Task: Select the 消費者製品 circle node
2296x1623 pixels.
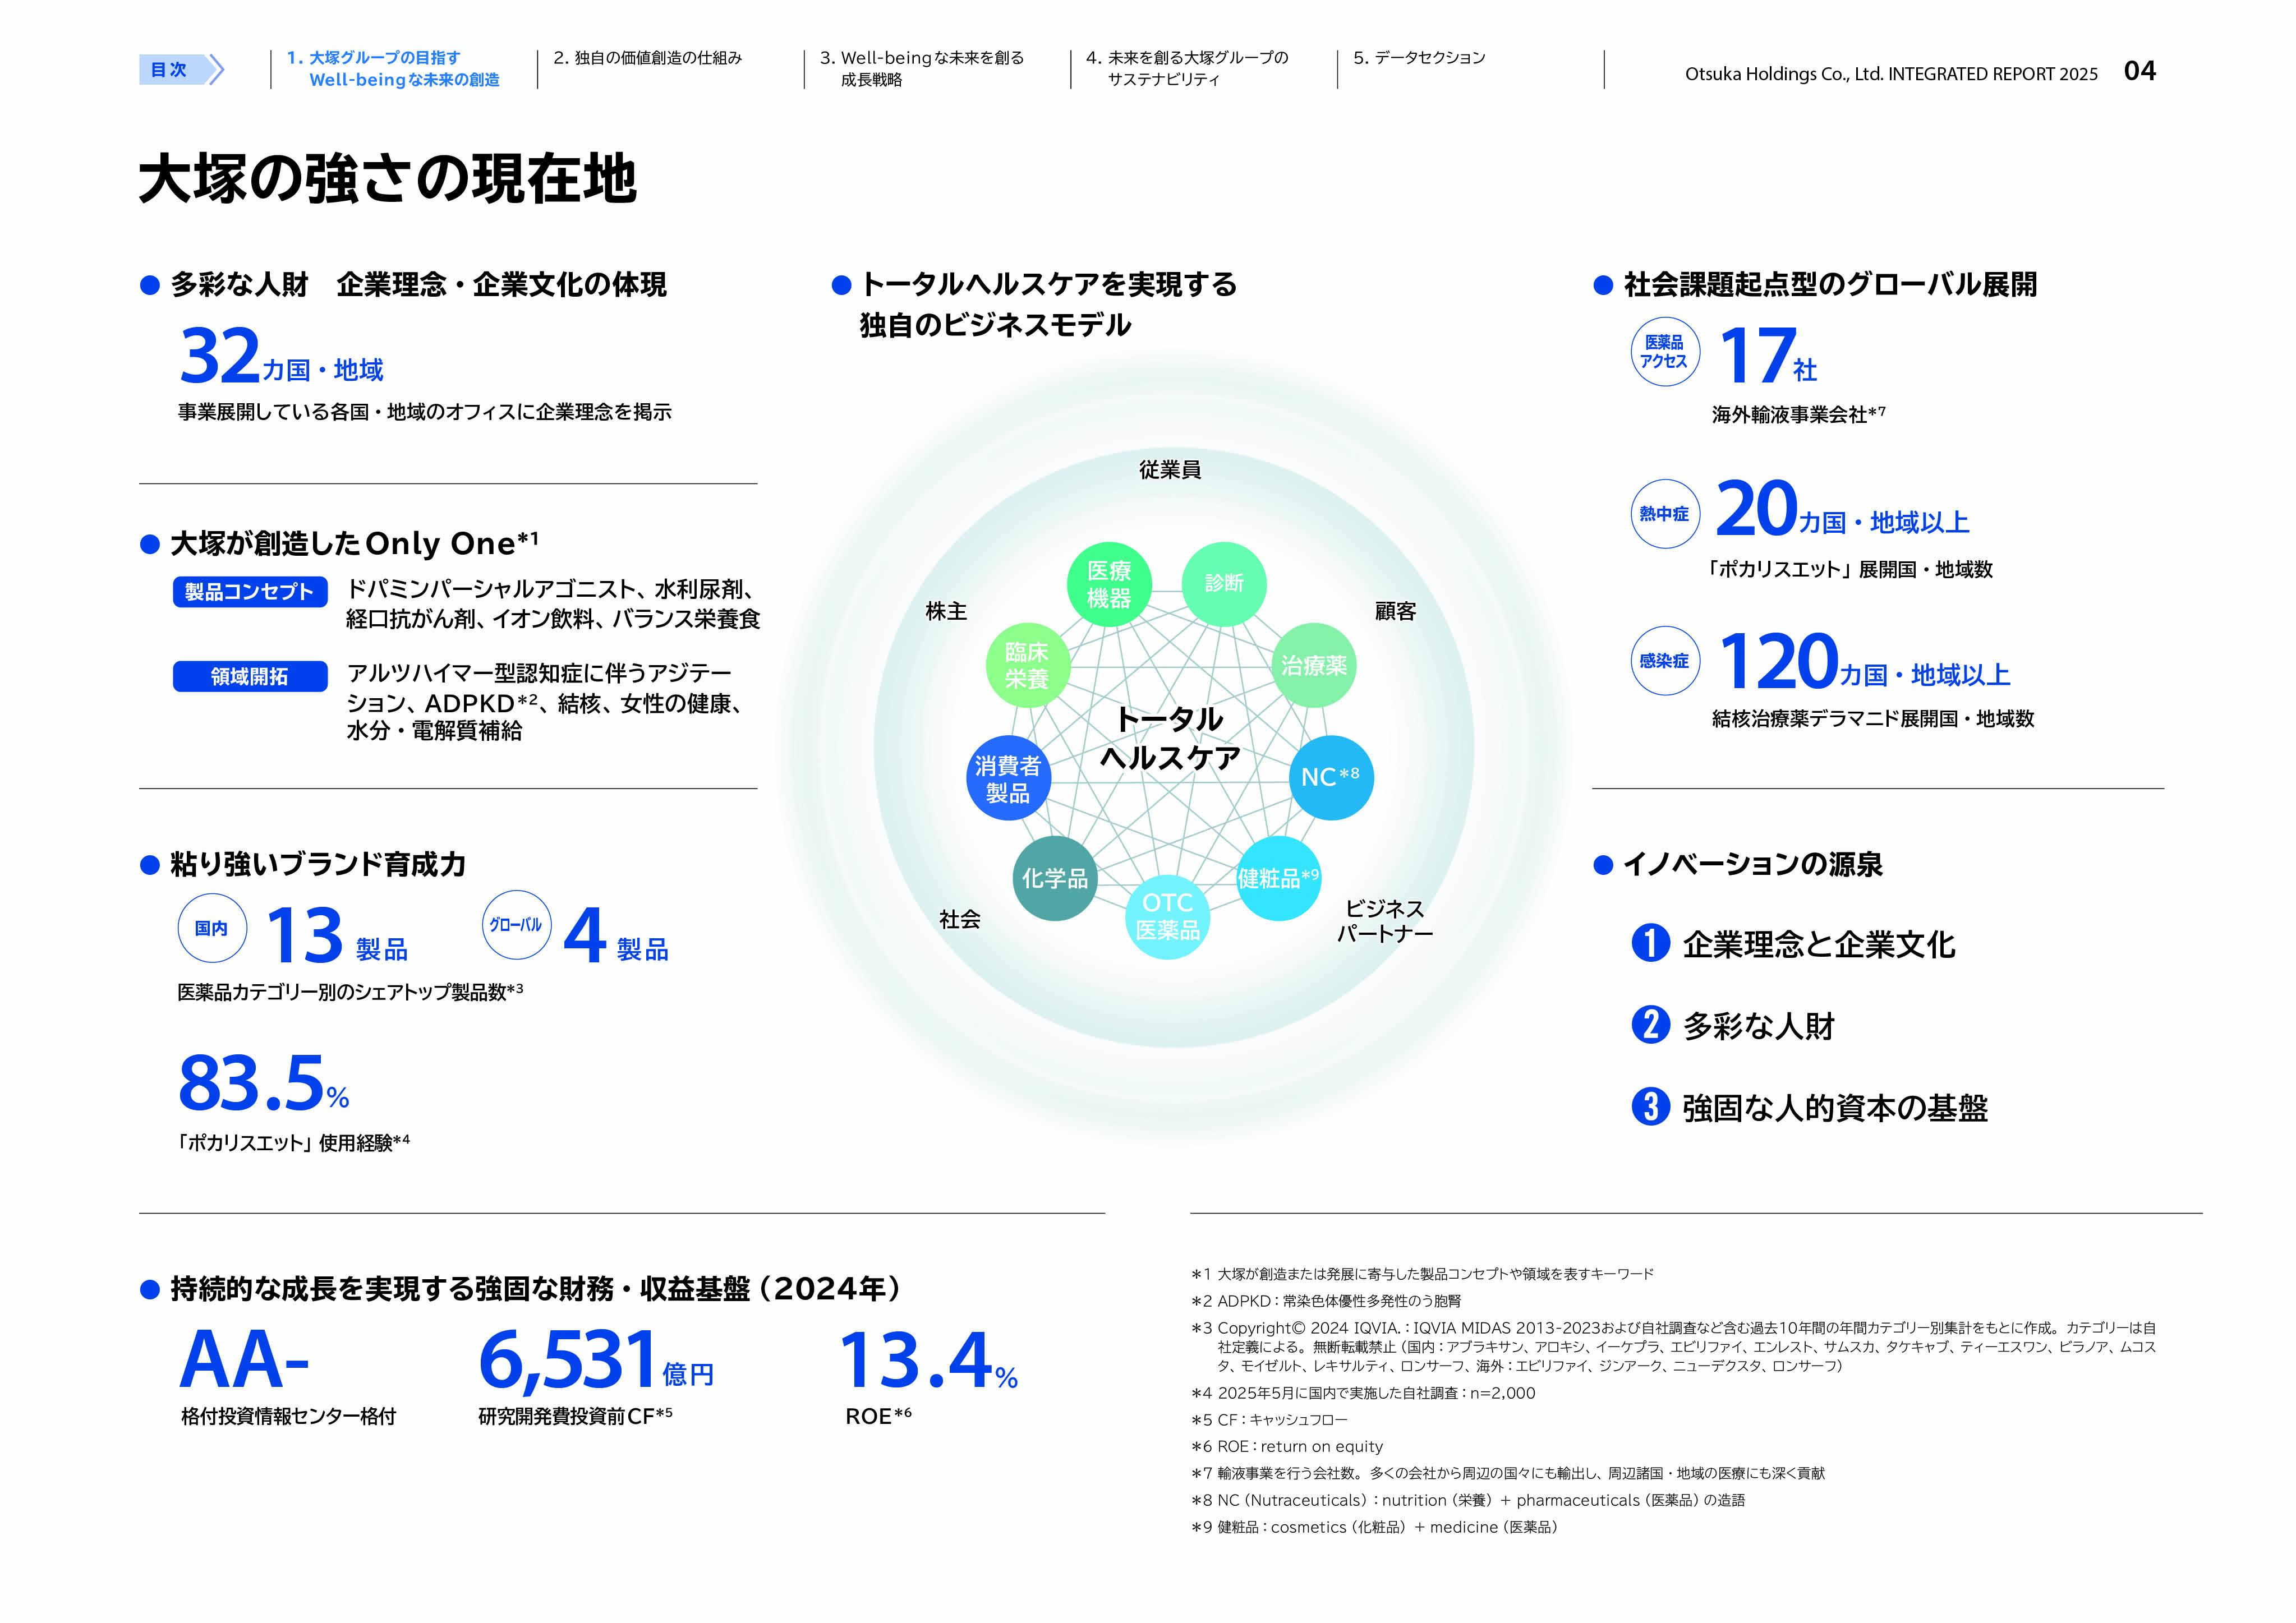Action: pos(1008,778)
